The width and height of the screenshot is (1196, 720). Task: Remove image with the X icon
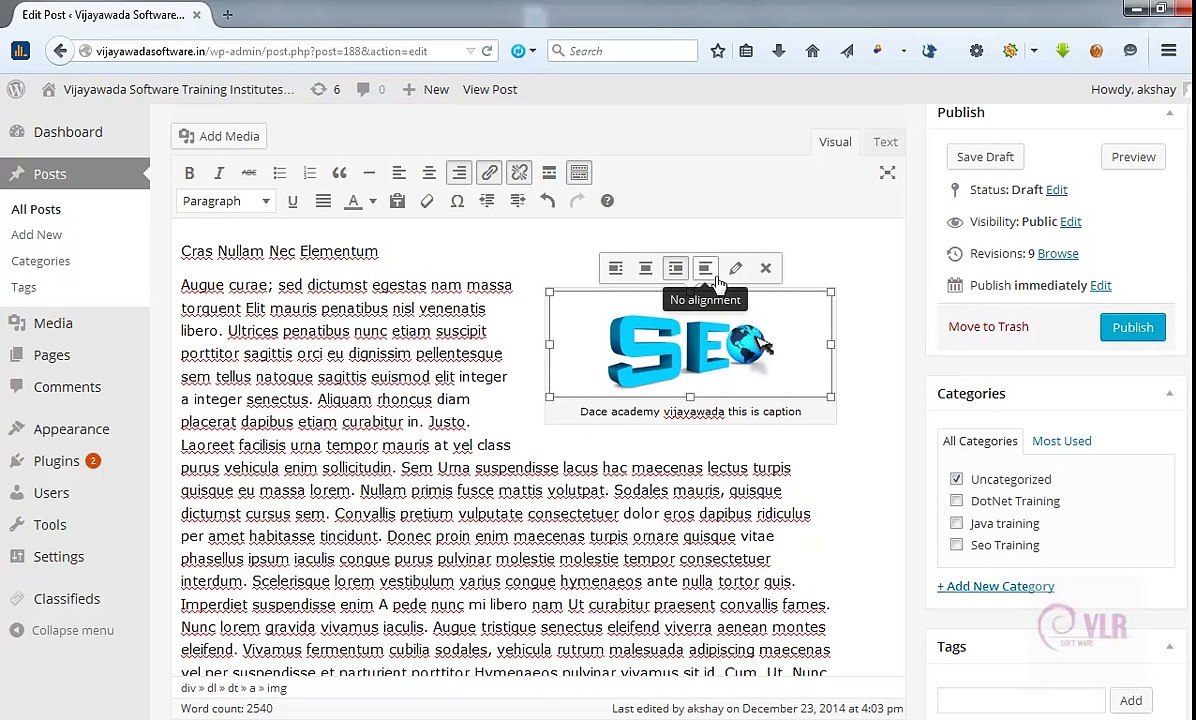point(765,268)
